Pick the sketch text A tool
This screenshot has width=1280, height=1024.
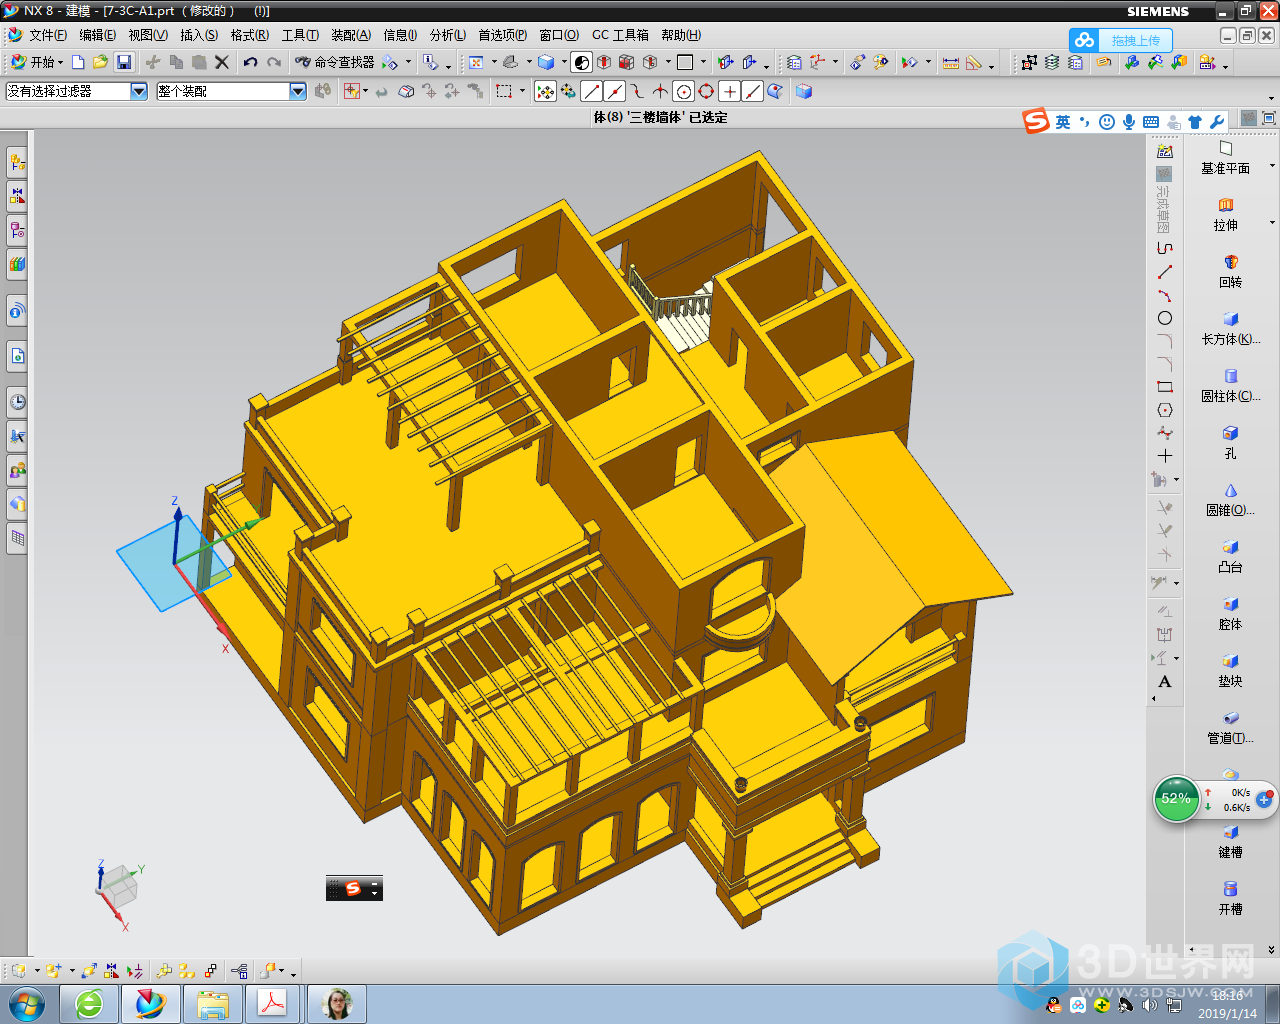1164,682
